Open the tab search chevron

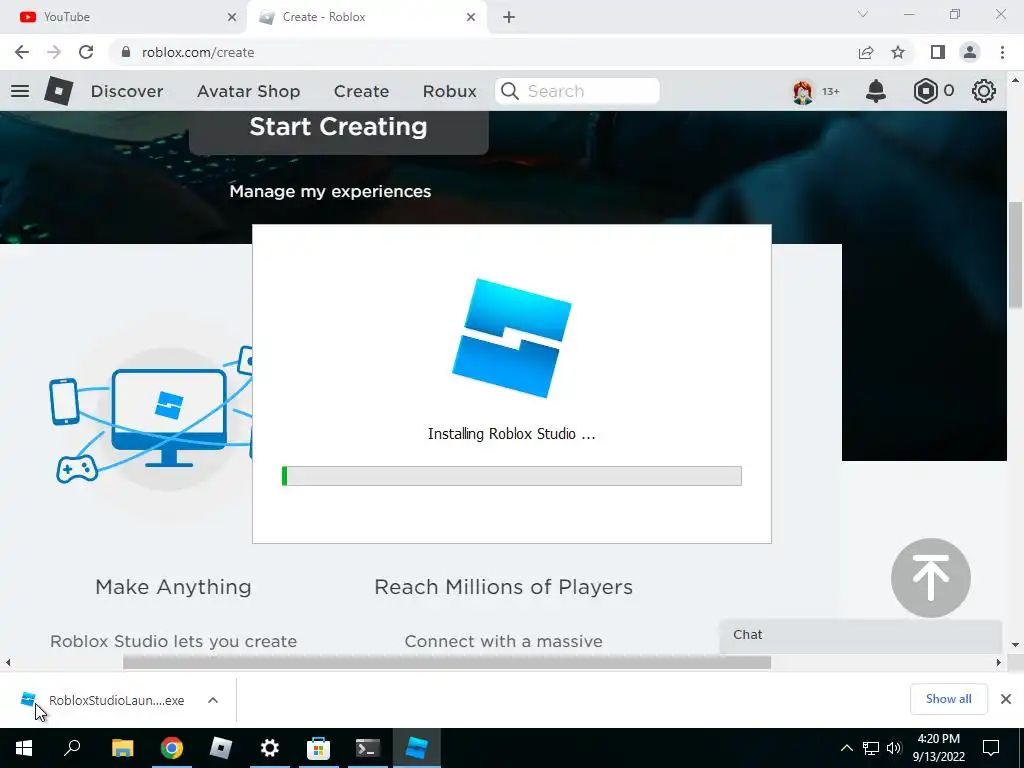pos(863,14)
